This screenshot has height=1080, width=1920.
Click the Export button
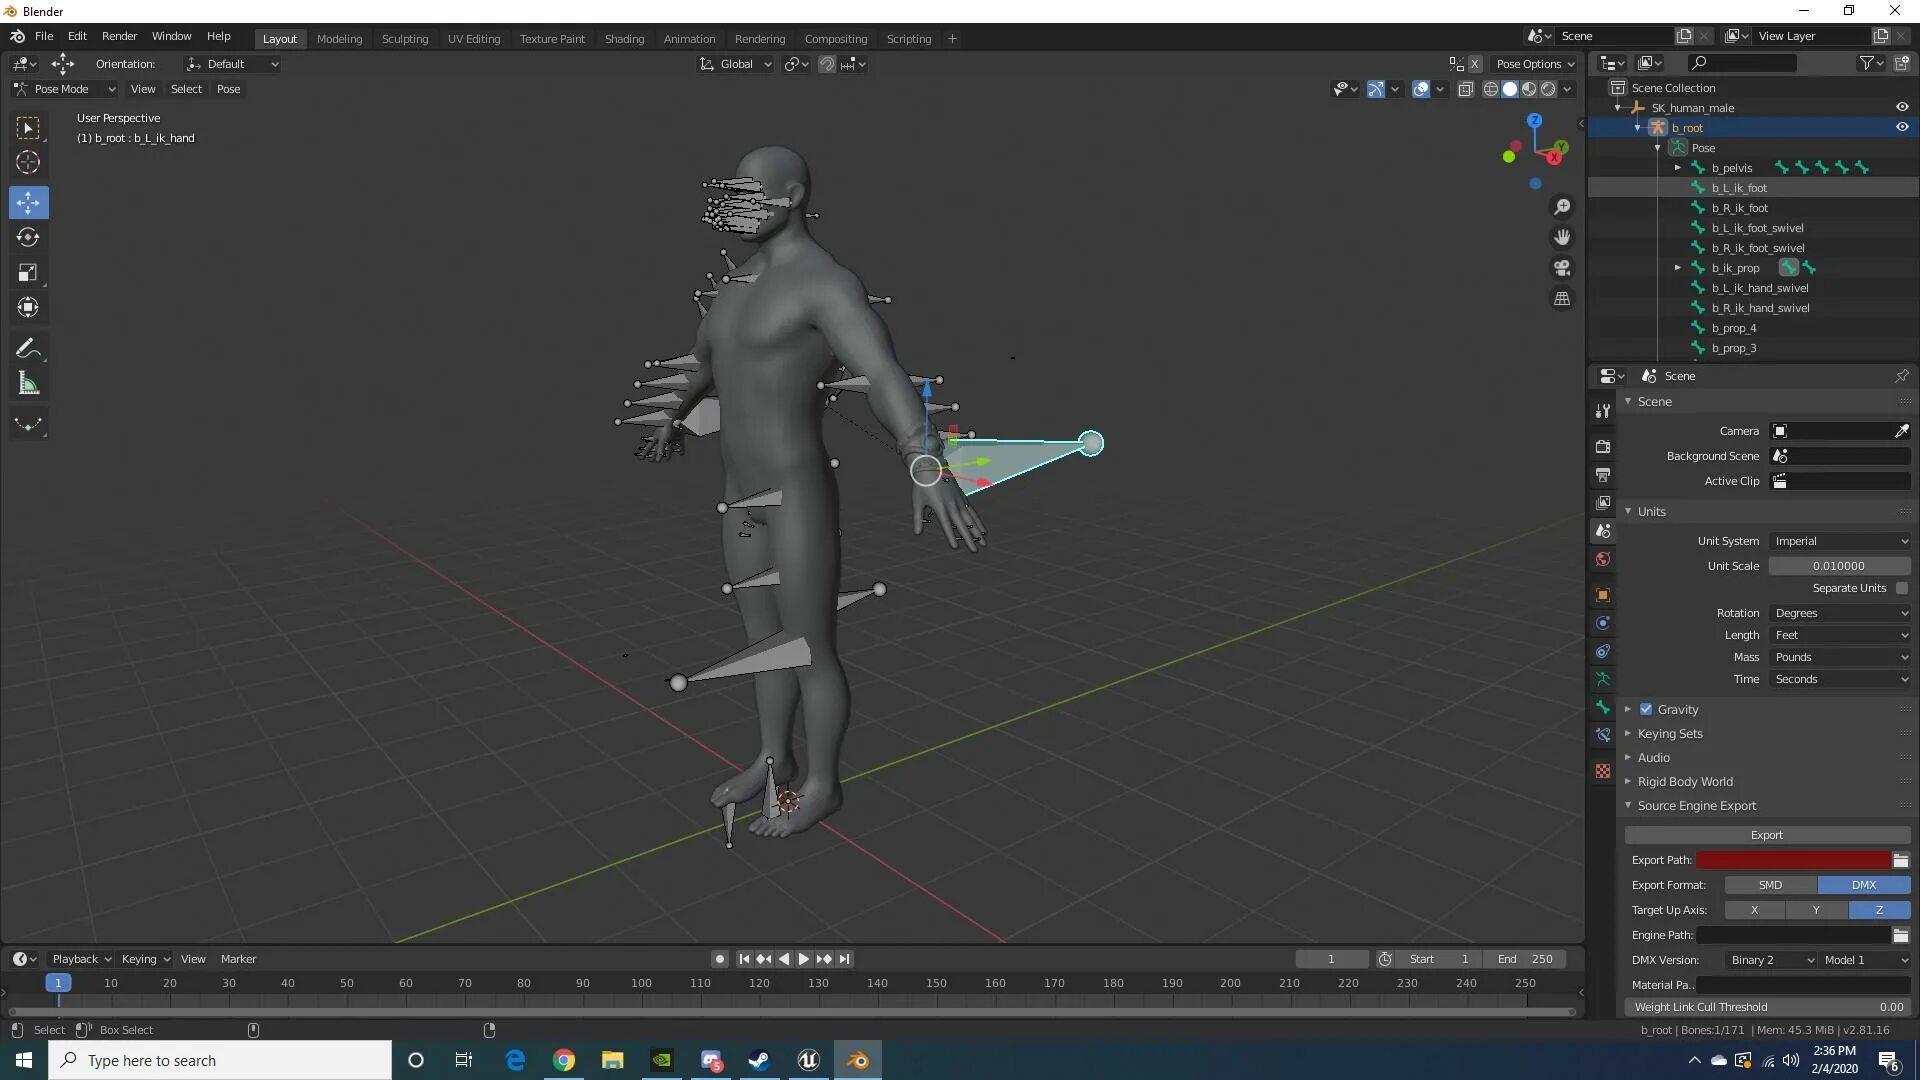(x=1766, y=835)
